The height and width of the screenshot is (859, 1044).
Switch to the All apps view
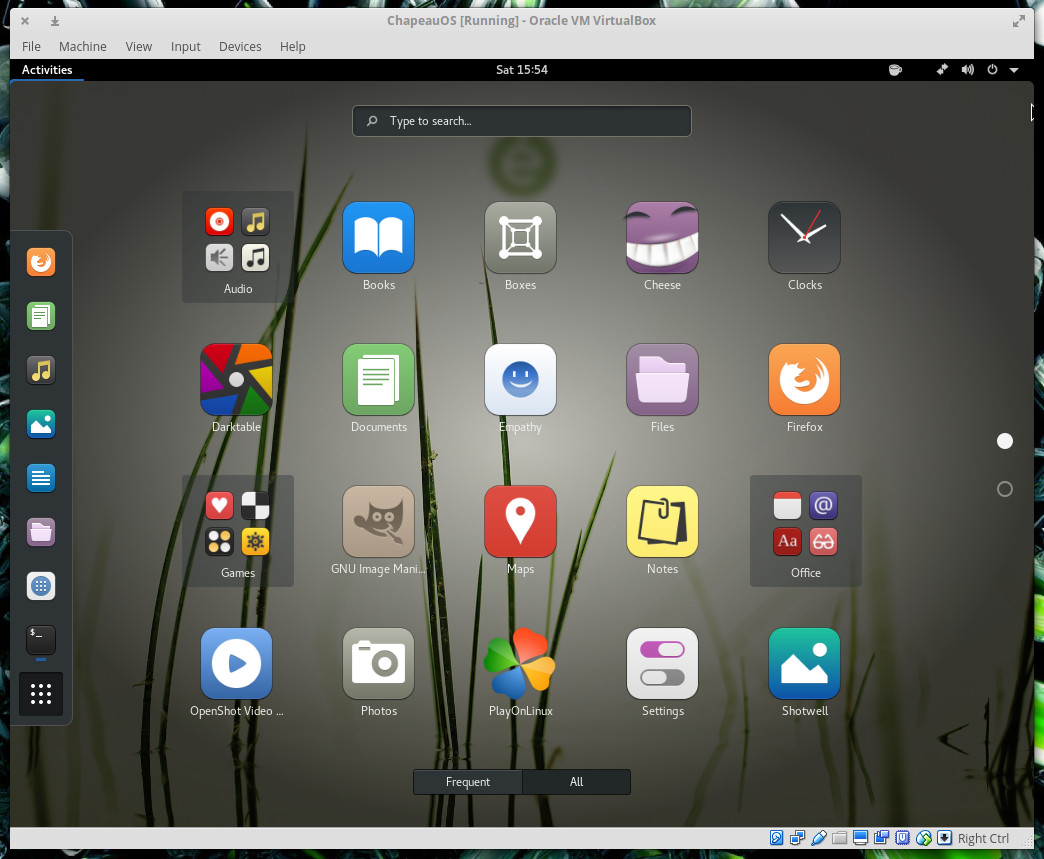coord(577,782)
